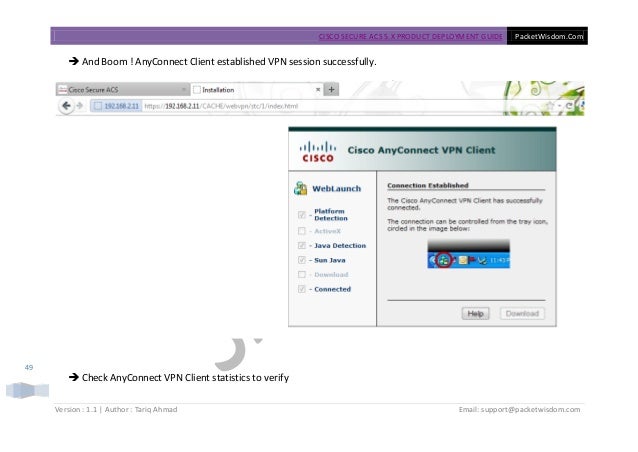
Task: Click the WebLaunch heading text
Action: click(x=336, y=189)
